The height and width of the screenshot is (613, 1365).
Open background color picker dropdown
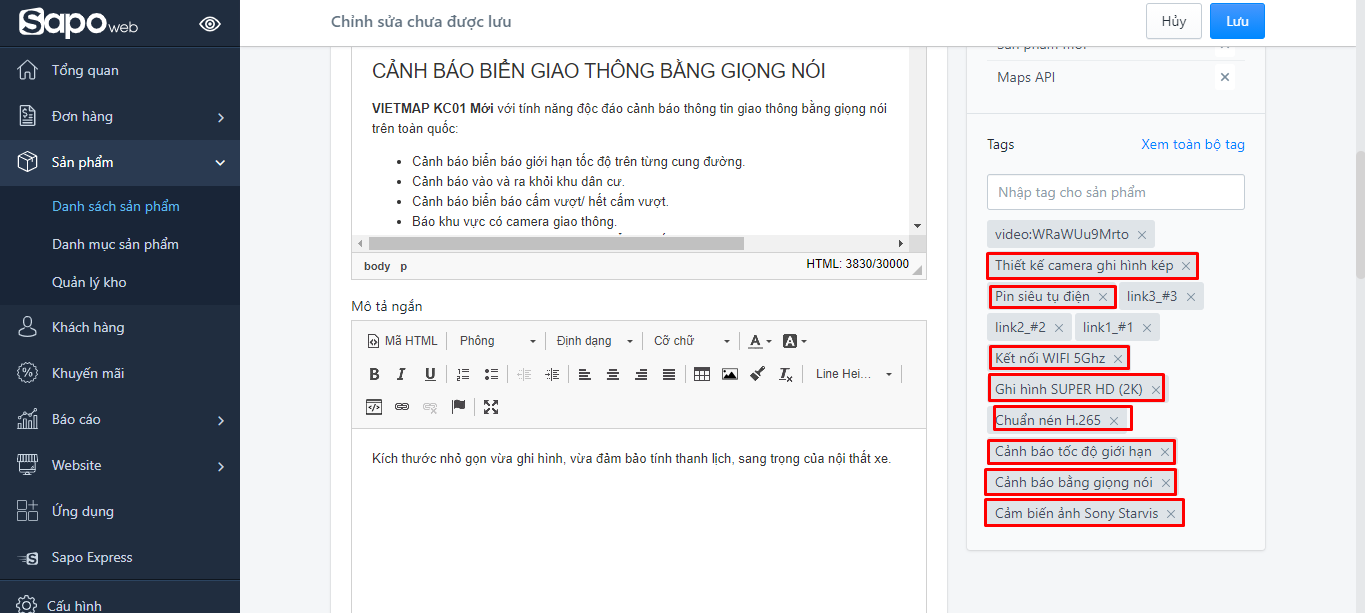tap(794, 341)
